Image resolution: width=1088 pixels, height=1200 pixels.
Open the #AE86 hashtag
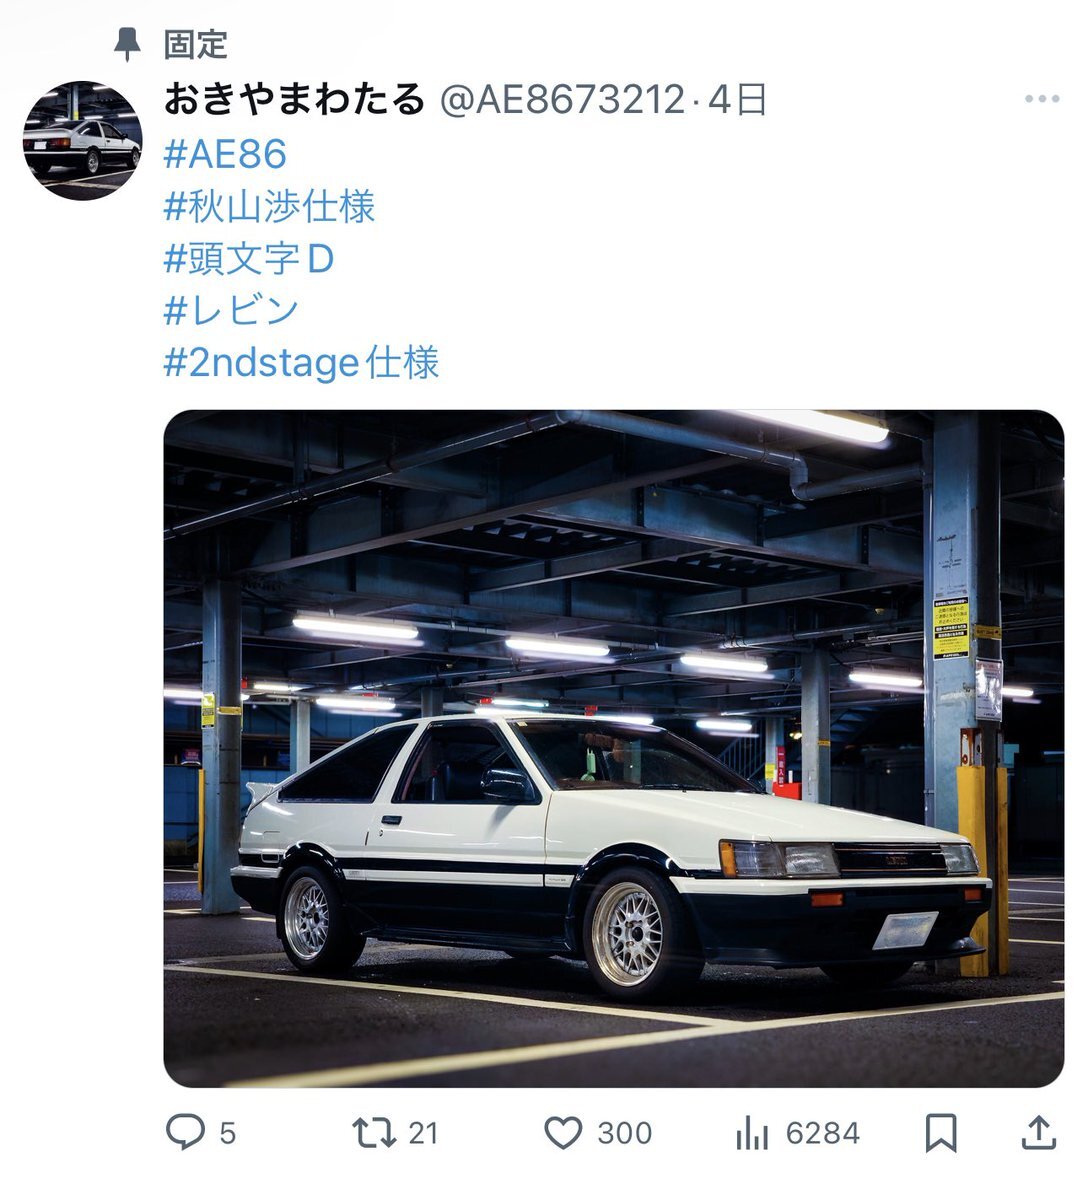(225, 154)
